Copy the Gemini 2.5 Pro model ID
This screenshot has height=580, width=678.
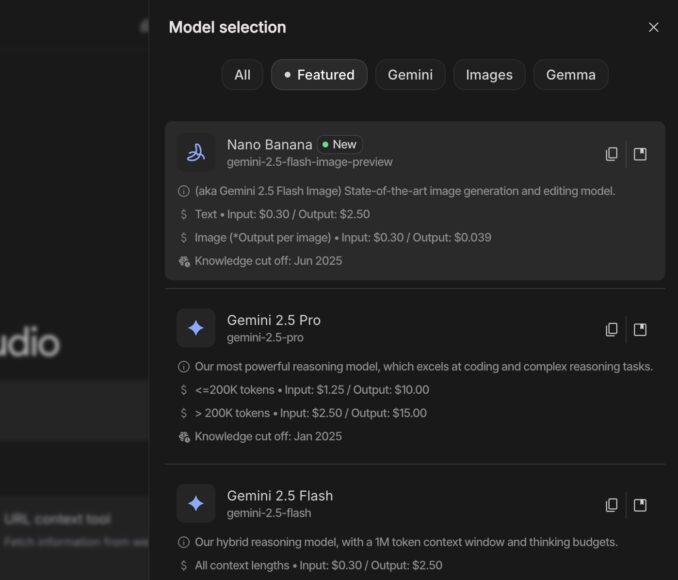coord(611,329)
